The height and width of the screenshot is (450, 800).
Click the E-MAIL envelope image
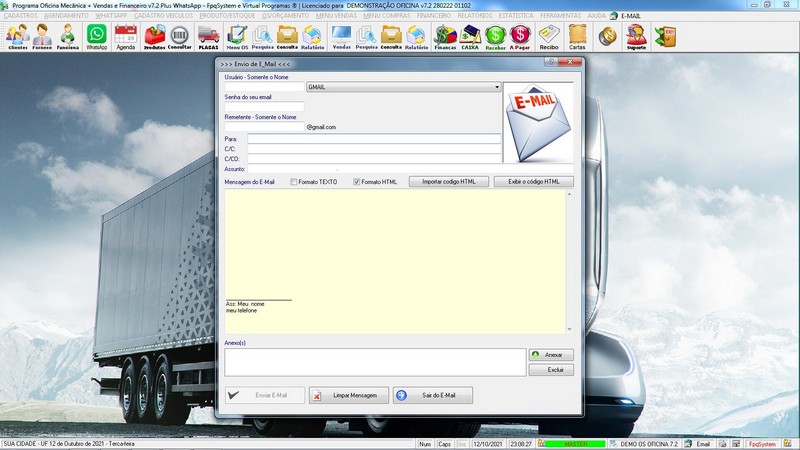coord(538,123)
